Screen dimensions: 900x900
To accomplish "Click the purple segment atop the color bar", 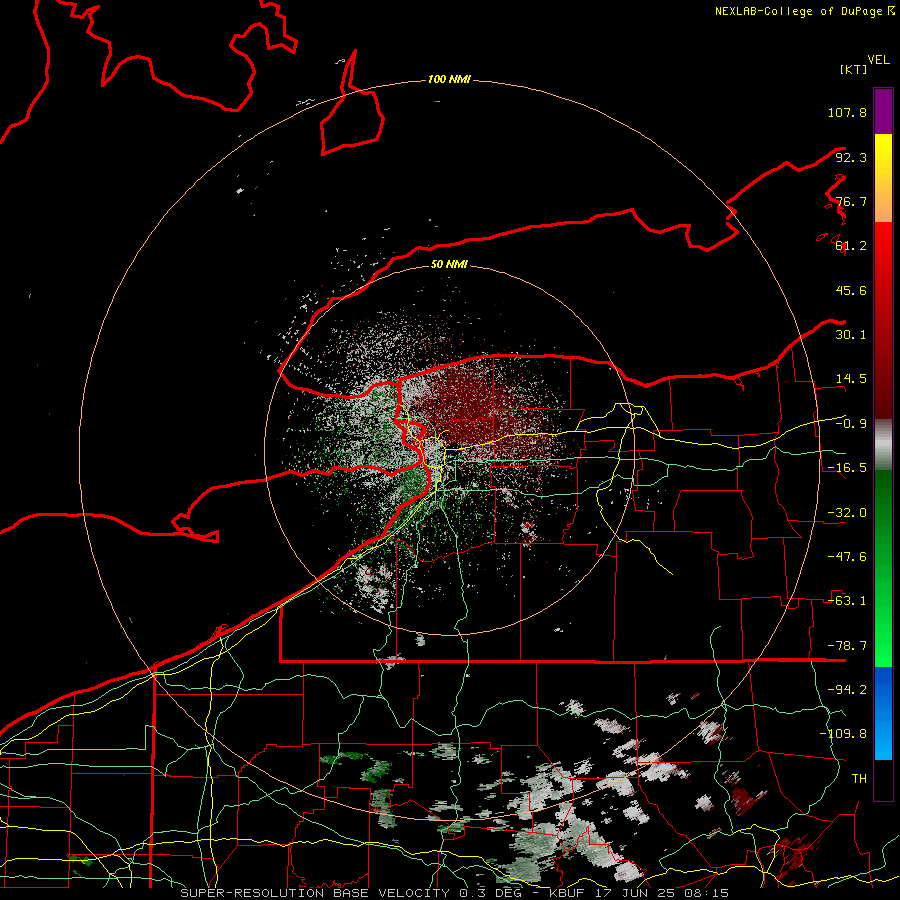I will click(x=883, y=111).
